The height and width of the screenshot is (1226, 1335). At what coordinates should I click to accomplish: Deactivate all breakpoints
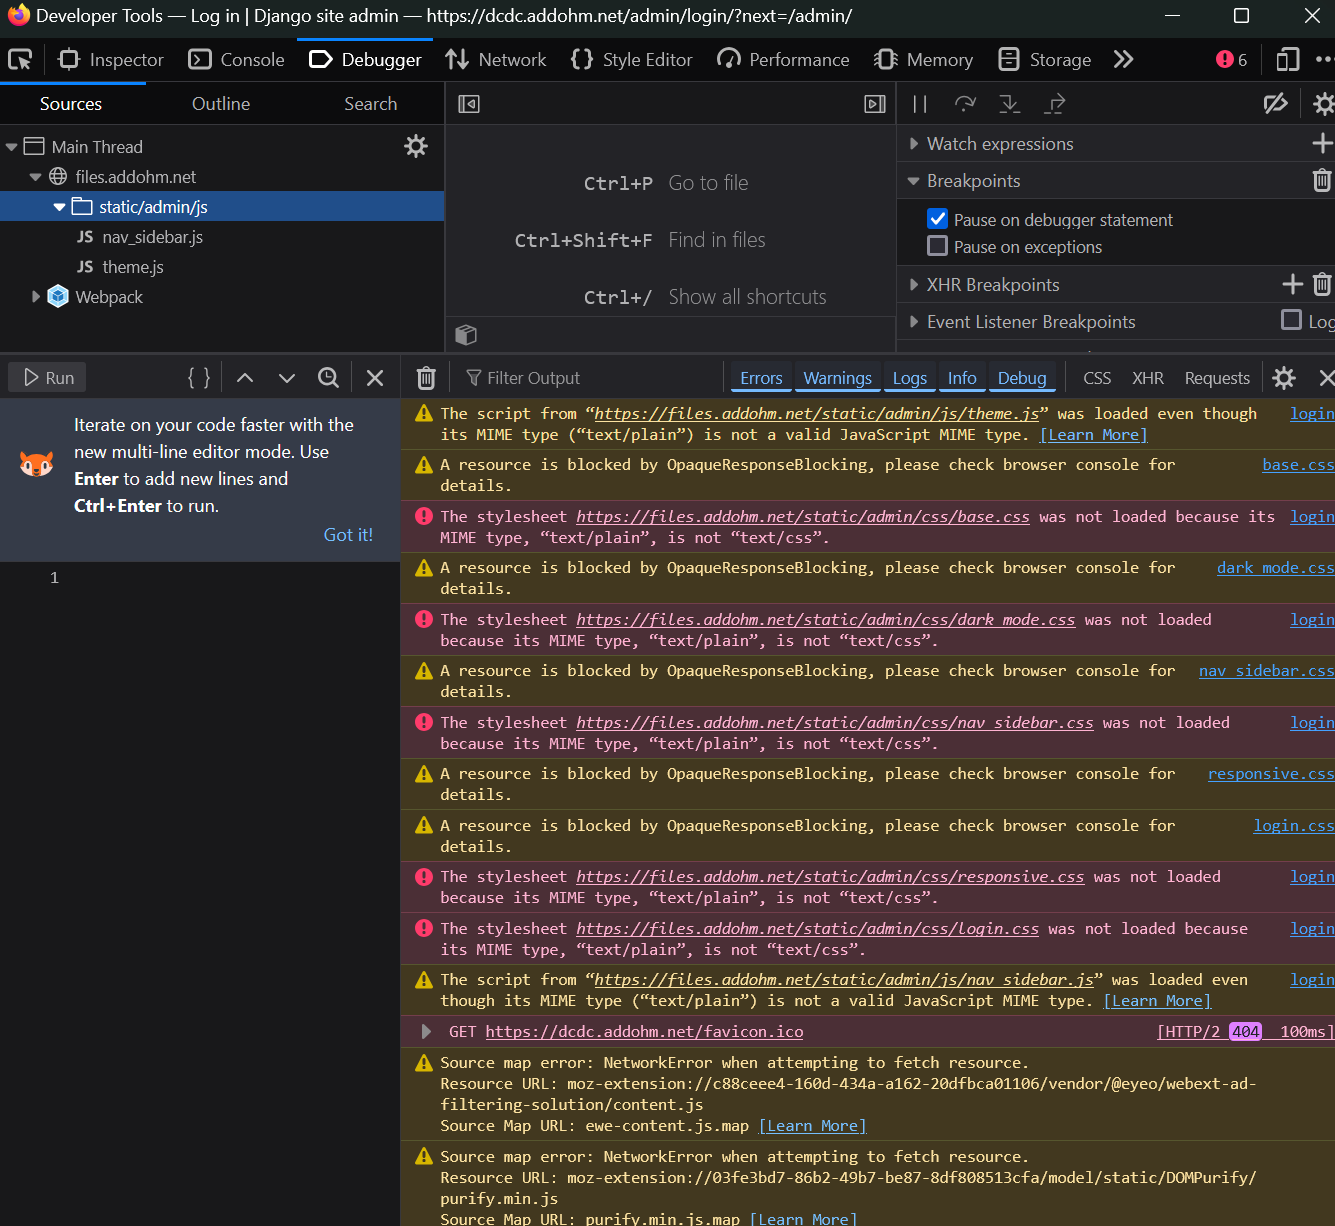[x=1275, y=104]
